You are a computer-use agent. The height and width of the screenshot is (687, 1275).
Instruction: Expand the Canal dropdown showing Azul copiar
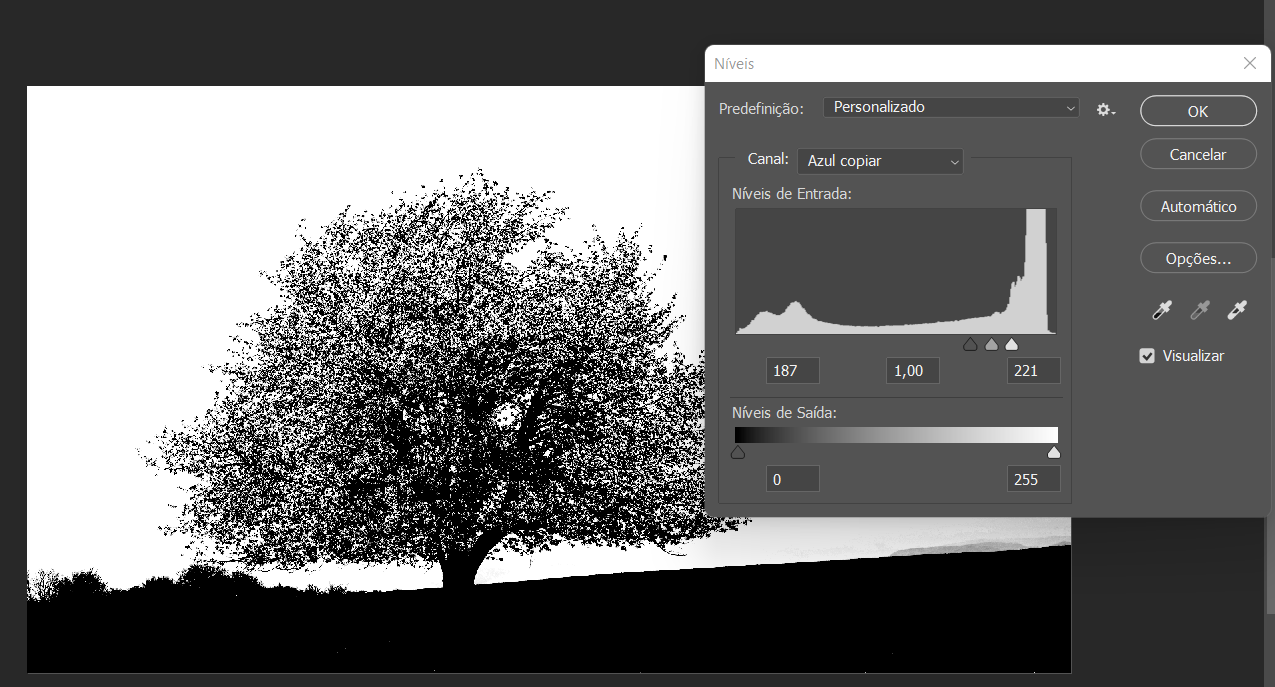(880, 161)
